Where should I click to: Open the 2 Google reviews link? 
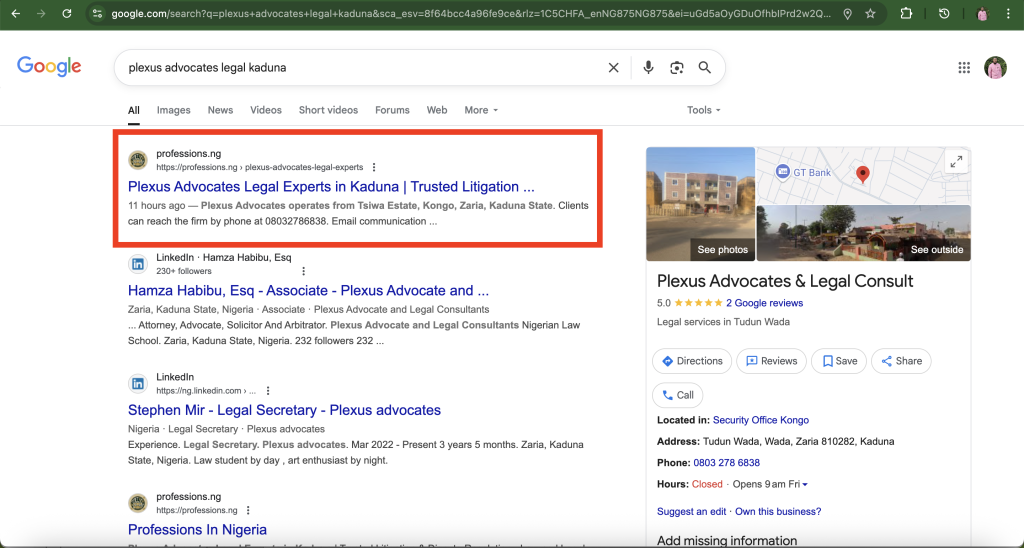click(765, 303)
